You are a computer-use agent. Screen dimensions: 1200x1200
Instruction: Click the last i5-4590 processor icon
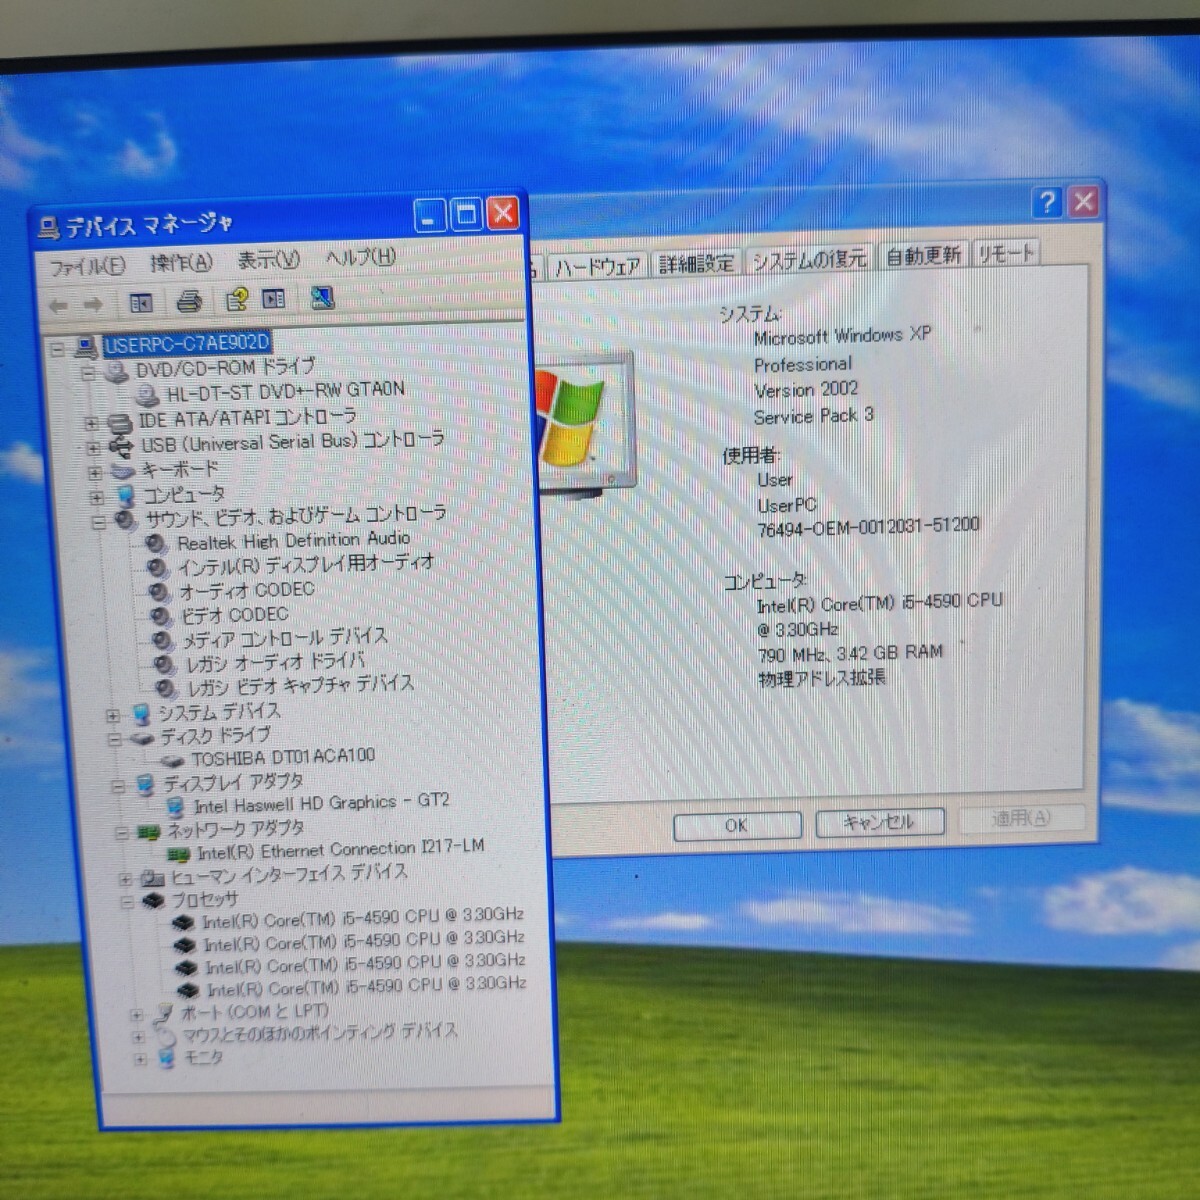(x=188, y=991)
